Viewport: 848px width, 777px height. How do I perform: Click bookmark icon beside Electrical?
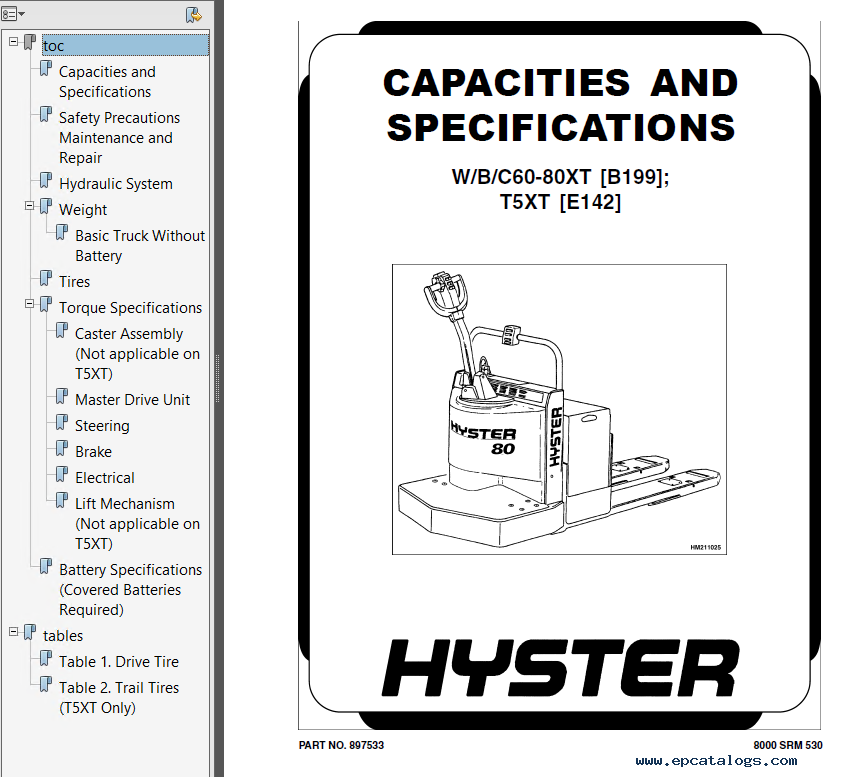pos(62,474)
